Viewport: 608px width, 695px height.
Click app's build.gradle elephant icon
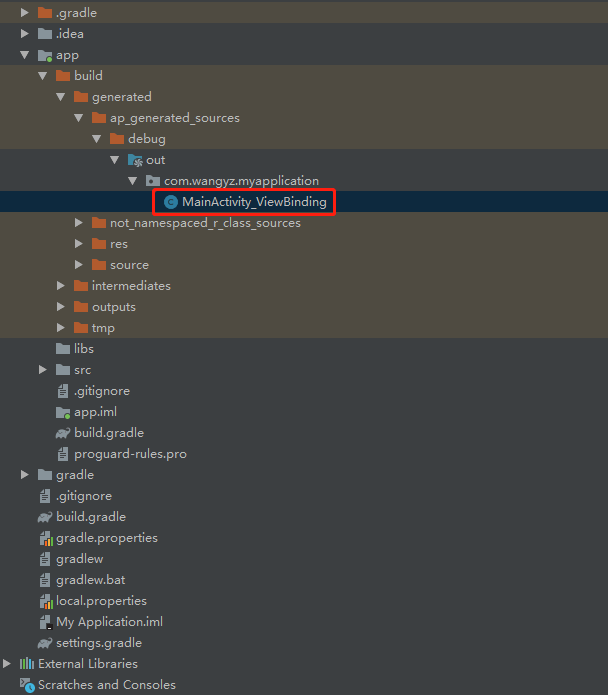63,433
